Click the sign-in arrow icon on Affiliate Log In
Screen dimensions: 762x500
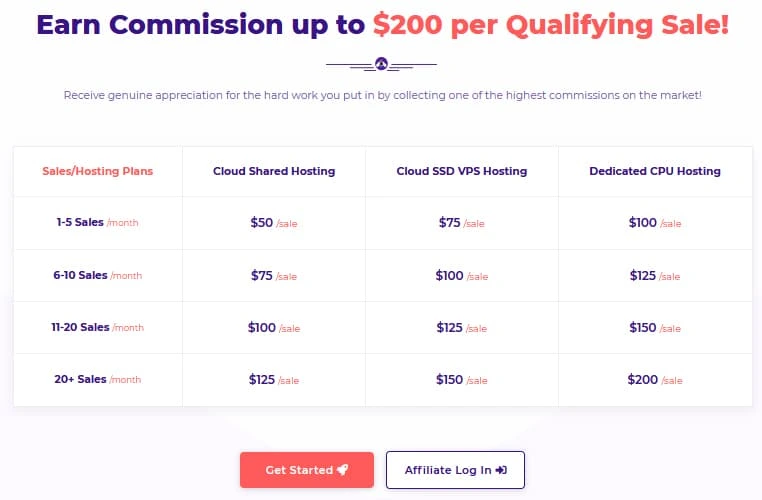coord(501,470)
